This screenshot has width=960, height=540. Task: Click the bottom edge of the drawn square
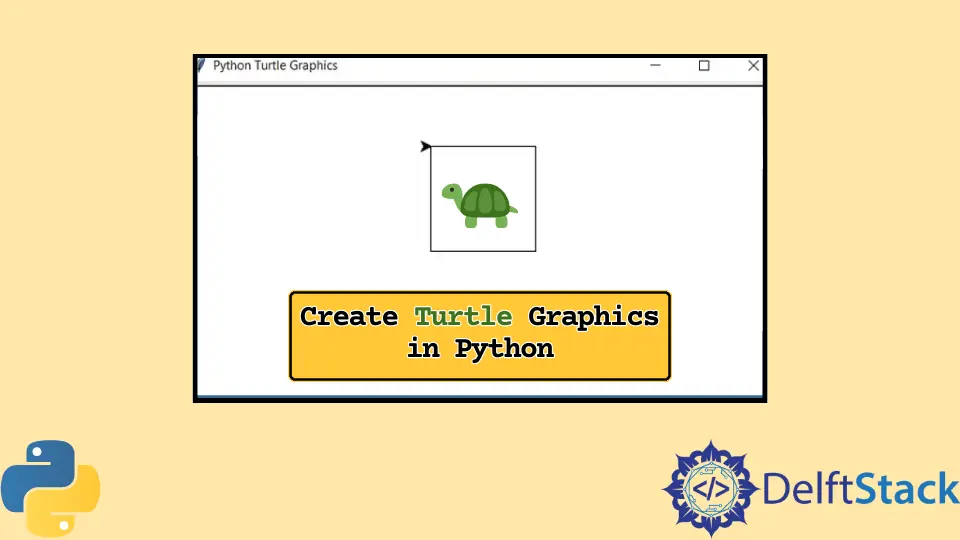coord(483,251)
